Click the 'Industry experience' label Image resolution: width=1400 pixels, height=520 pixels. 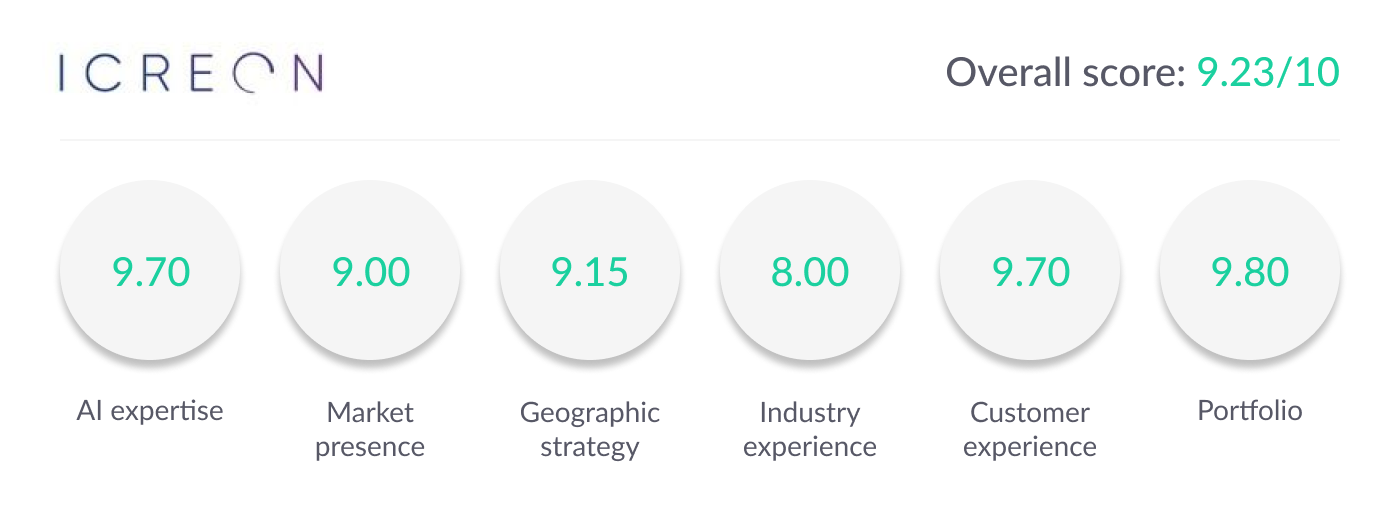click(x=810, y=429)
